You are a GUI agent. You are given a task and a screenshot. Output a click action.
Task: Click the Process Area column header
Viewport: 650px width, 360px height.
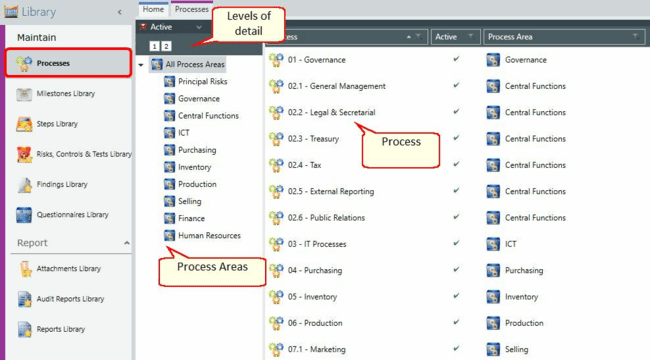(x=564, y=37)
